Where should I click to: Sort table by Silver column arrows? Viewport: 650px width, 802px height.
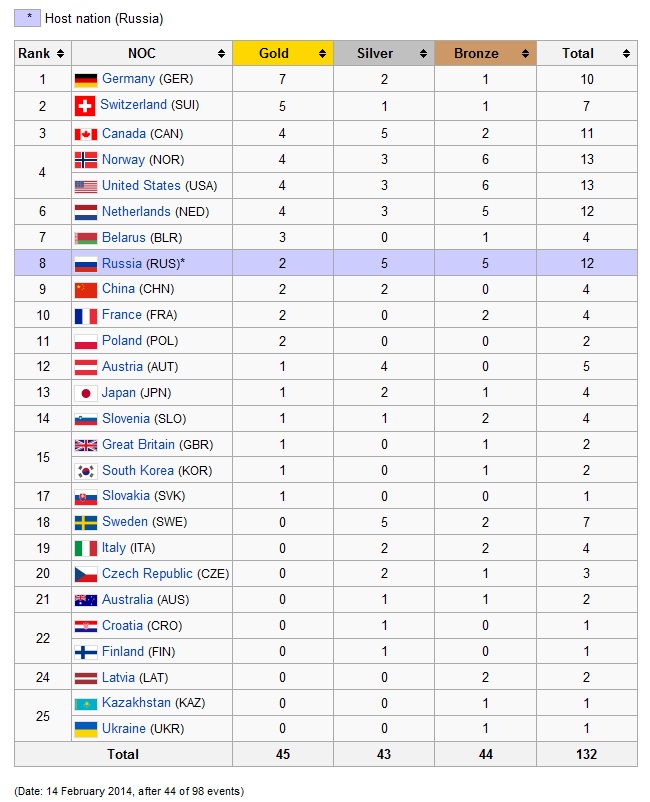coord(423,54)
